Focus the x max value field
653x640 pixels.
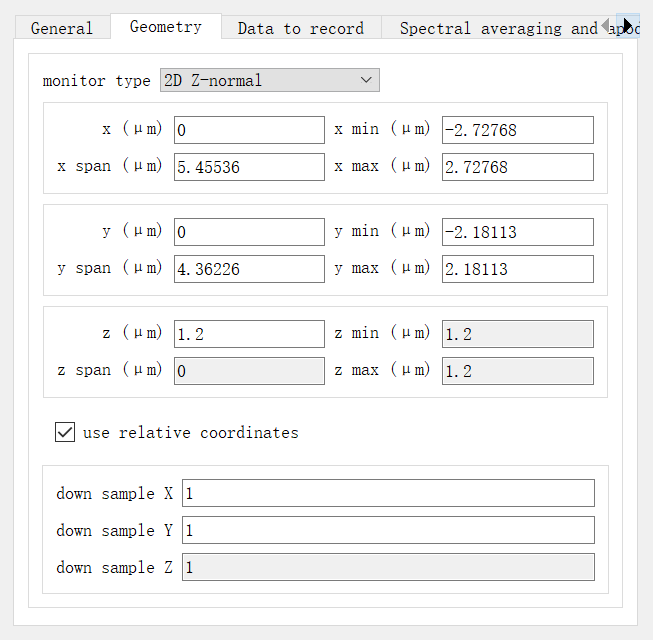click(x=517, y=167)
